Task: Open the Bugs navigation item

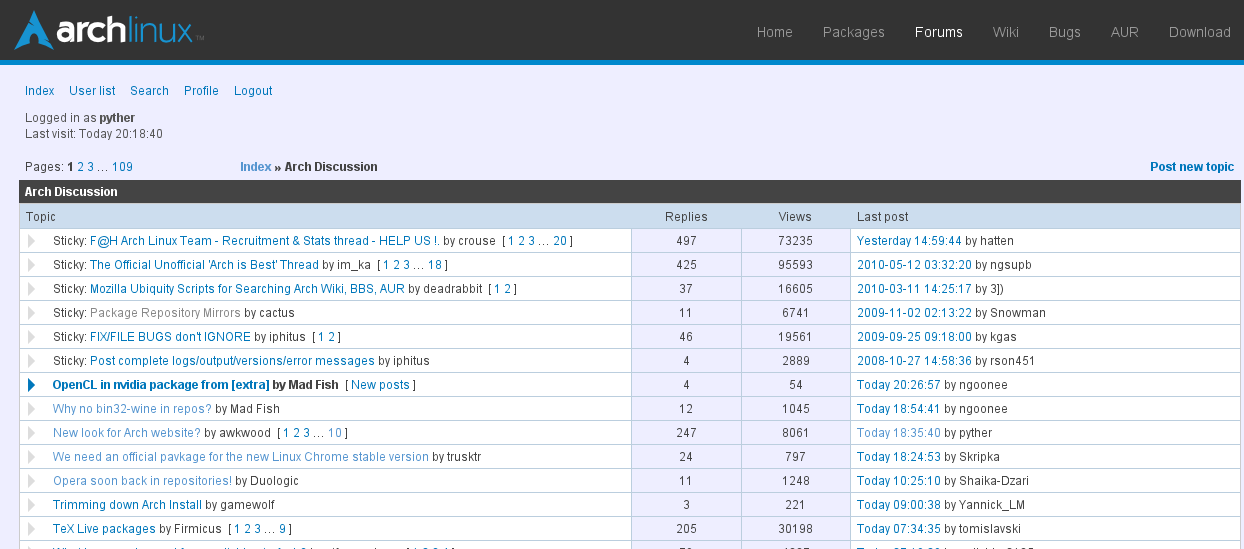Action: coord(1064,32)
